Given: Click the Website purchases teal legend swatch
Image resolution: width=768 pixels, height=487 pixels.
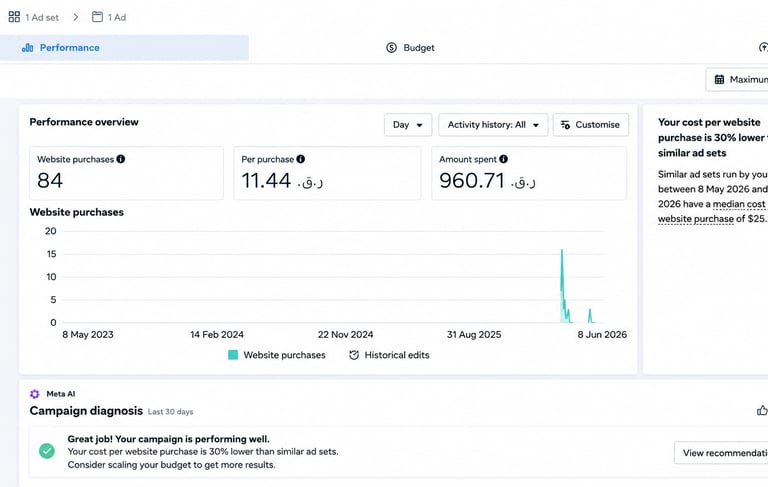Looking at the screenshot, I should [233, 355].
